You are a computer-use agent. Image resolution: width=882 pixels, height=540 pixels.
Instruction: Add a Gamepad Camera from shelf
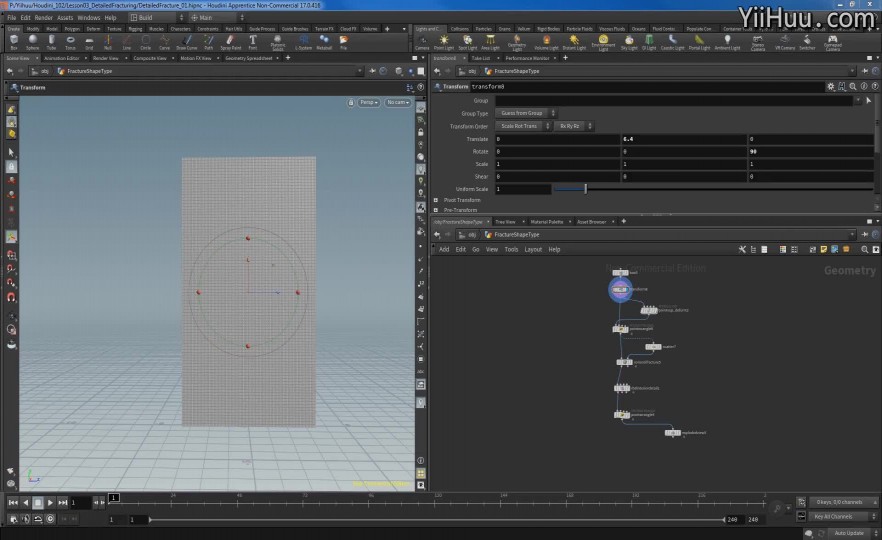click(832, 43)
